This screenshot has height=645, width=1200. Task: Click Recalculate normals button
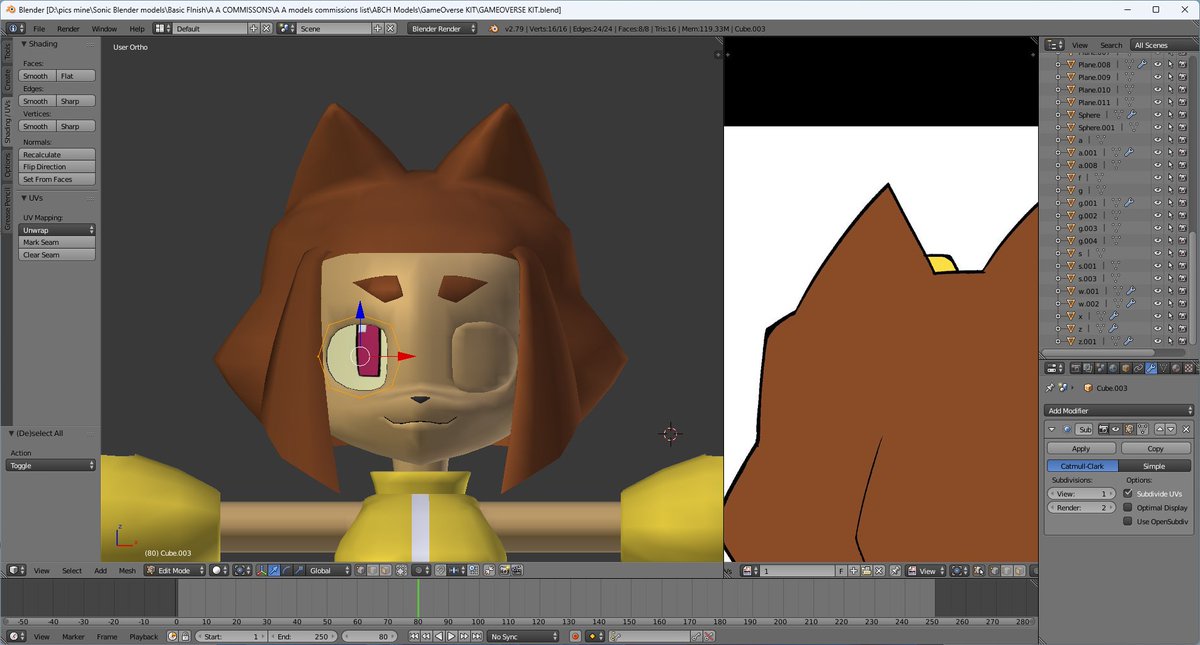[58, 155]
